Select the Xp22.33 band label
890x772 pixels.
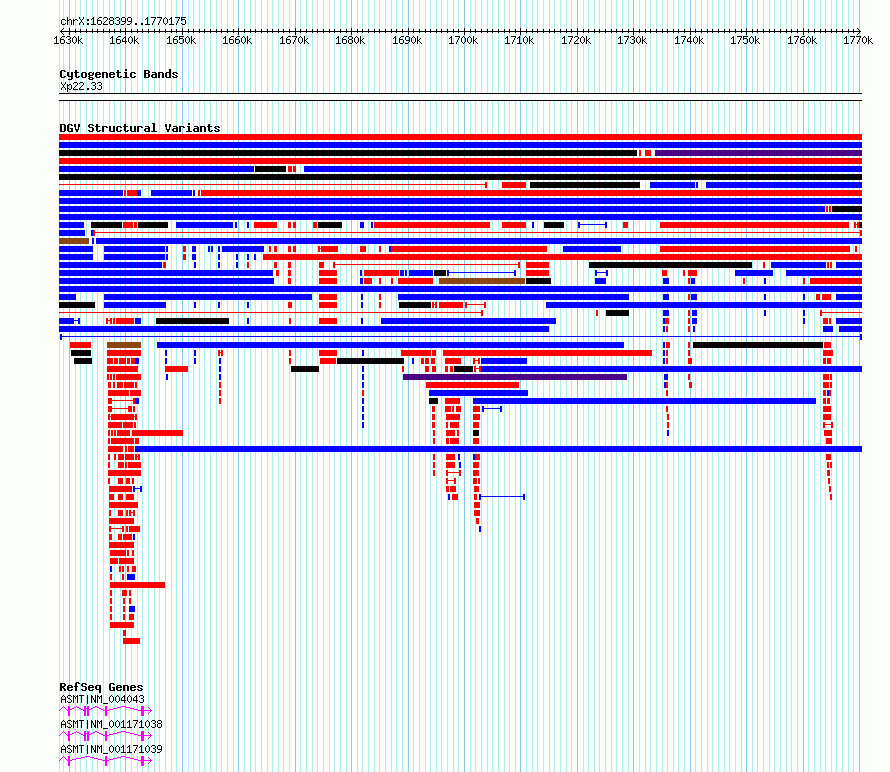coord(81,86)
